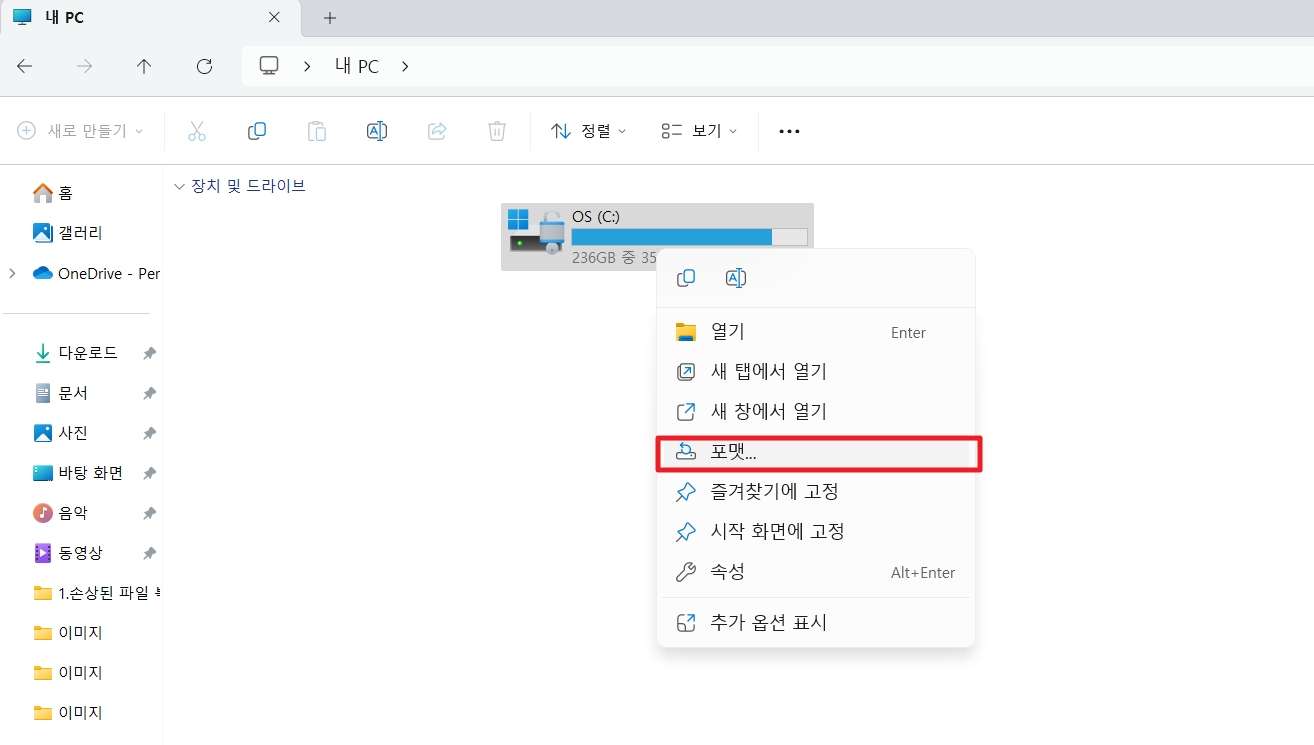Click the monitor icon in address bar
Screen dimensions: 1314x745
[269, 66]
